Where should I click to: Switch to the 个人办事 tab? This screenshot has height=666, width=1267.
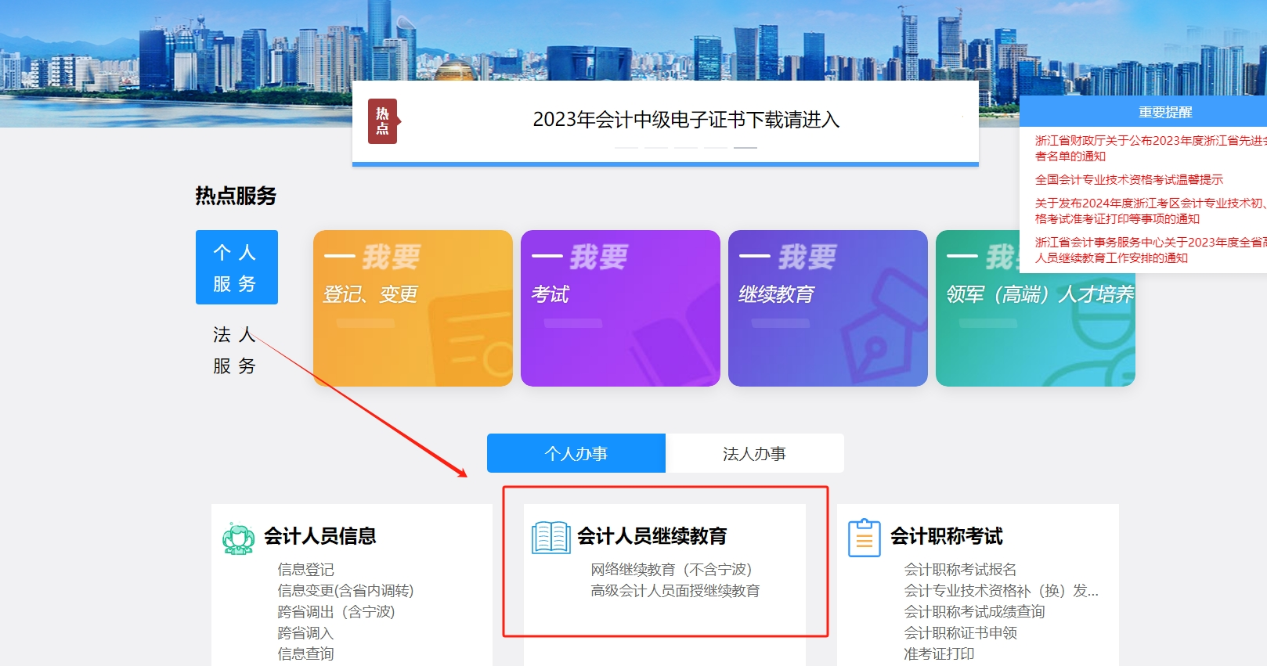pyautogui.click(x=576, y=453)
